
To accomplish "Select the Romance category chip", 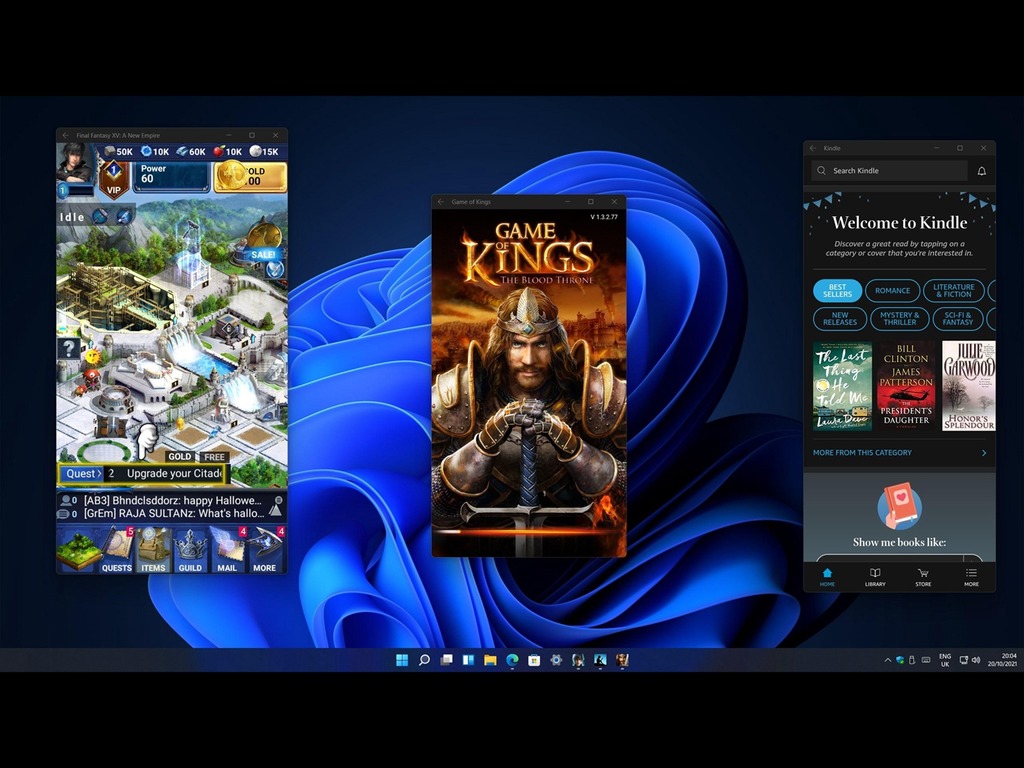I will 892,291.
